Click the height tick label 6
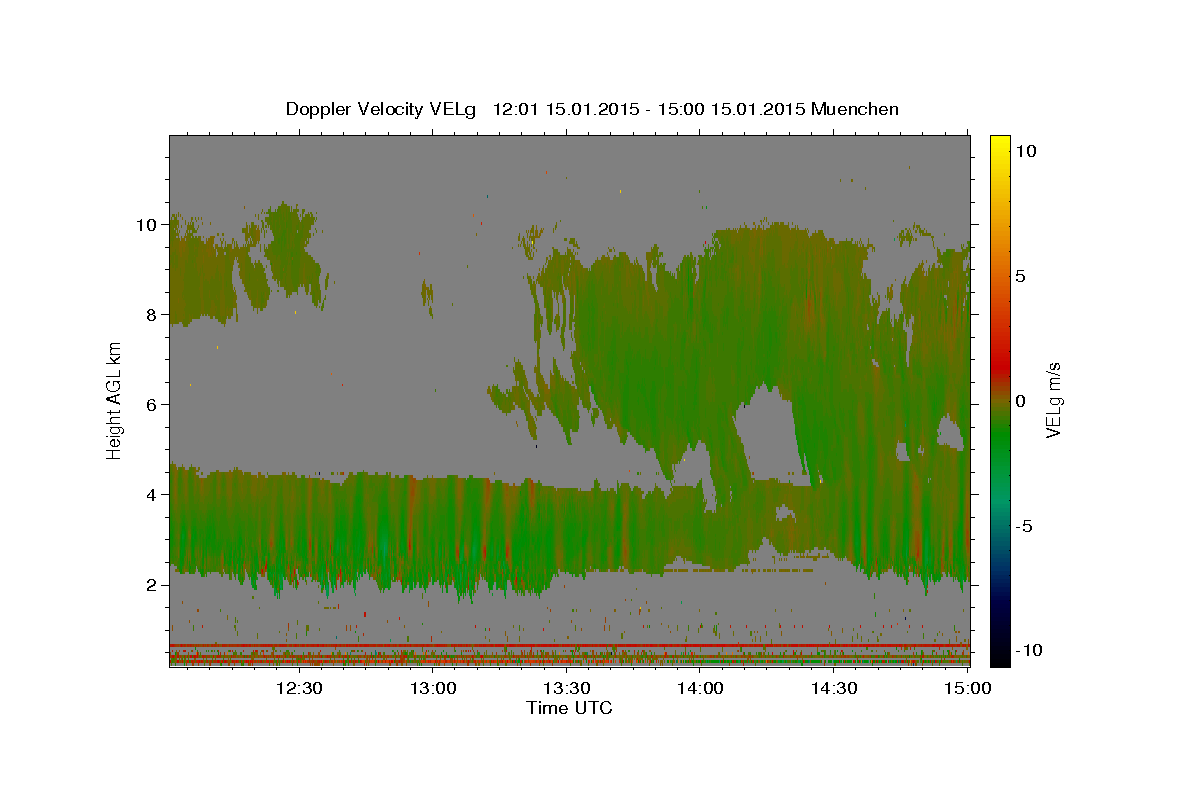1200x800 pixels. tap(152, 405)
